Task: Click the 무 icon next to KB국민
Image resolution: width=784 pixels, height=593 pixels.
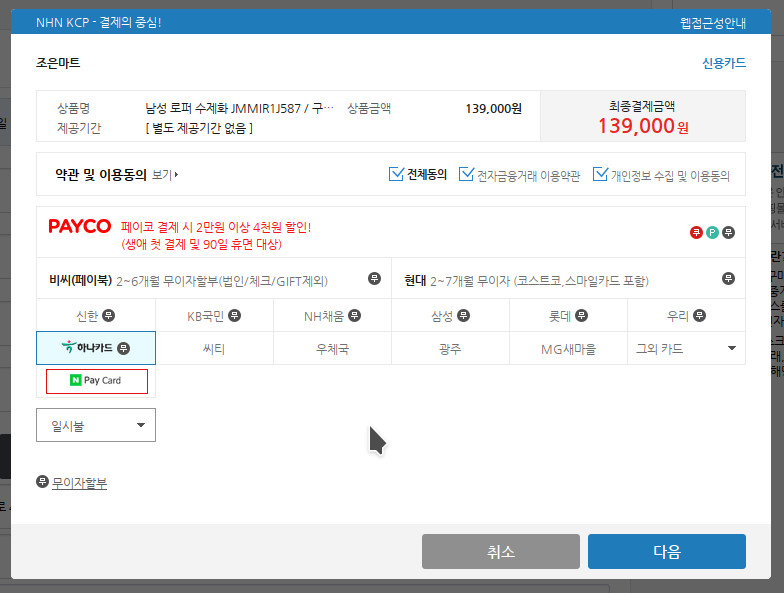Action: click(x=234, y=316)
